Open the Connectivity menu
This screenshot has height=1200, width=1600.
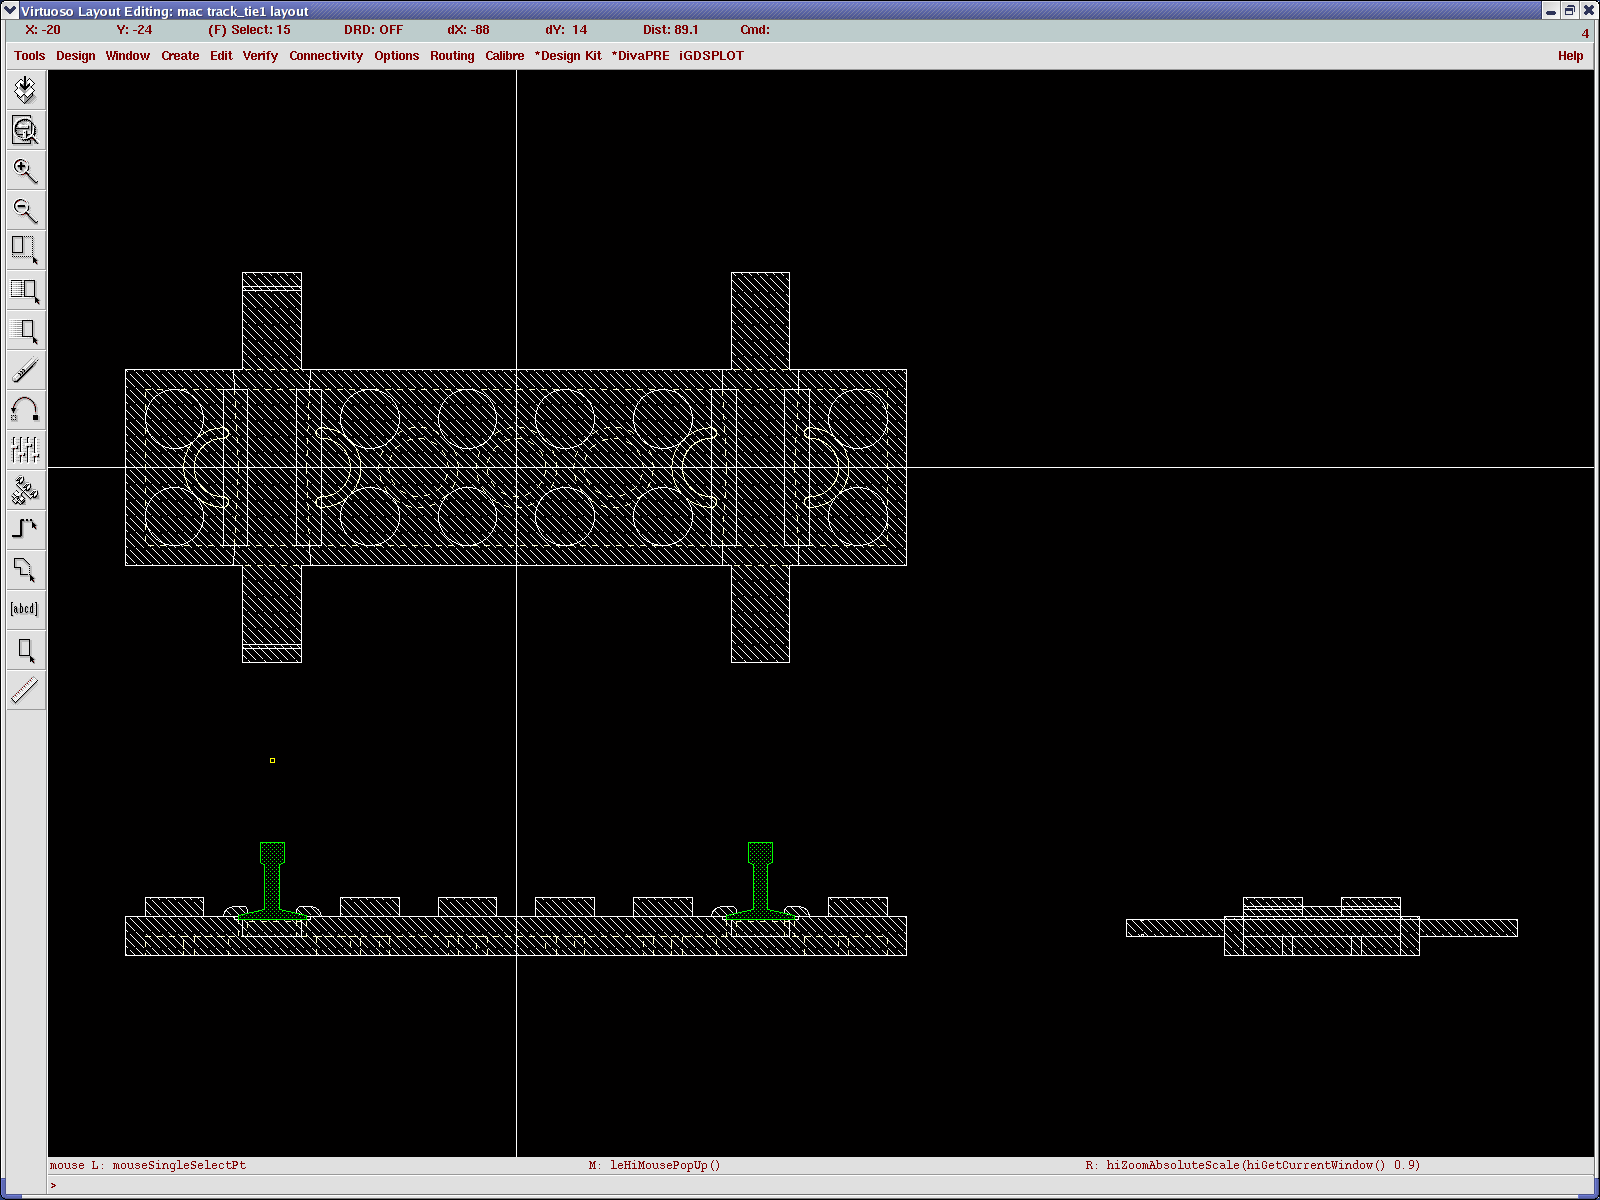(x=326, y=56)
